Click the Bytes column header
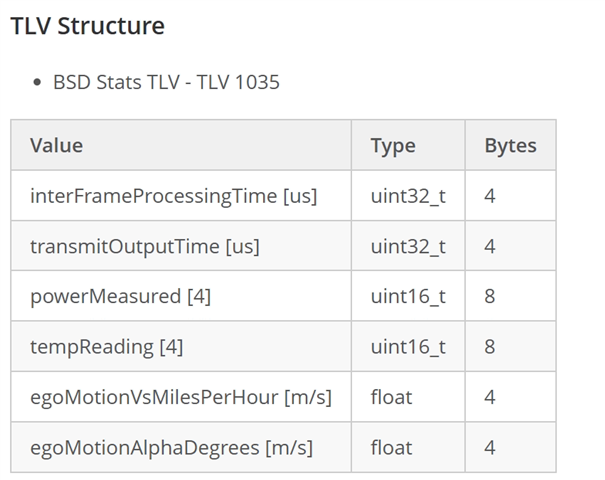Viewport: 605px width, 480px height. [x=510, y=145]
